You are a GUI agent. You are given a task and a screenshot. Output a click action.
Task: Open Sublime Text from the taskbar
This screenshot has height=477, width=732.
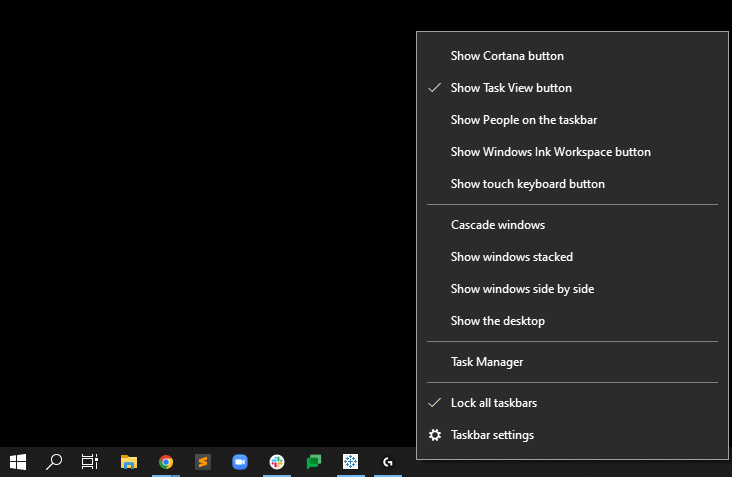[x=203, y=462]
